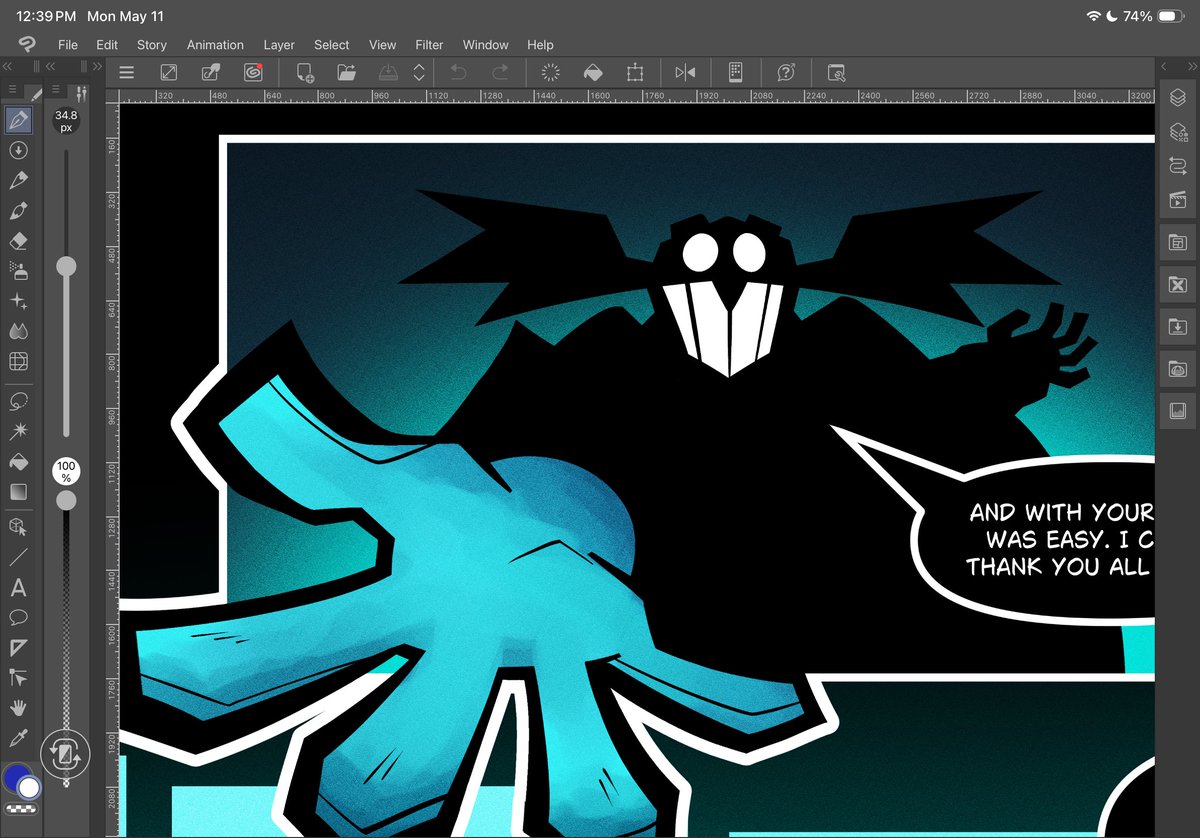The image size is (1200, 838).
Task: Select the white sub color swatch
Action: point(29,788)
